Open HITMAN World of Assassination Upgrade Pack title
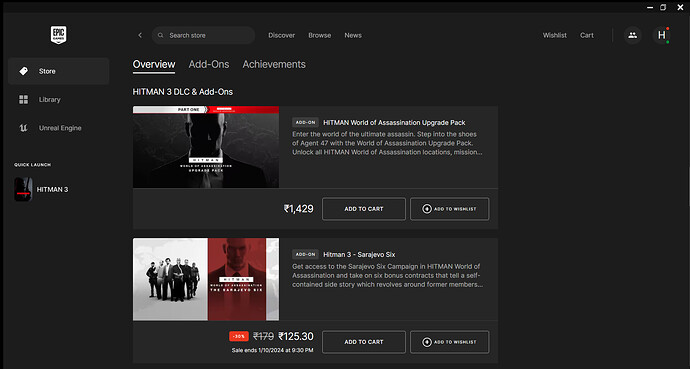Image resolution: width=690 pixels, height=369 pixels. click(x=394, y=123)
